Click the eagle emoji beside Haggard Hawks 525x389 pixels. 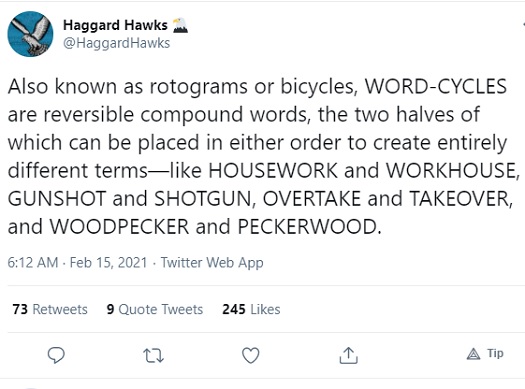click(x=180, y=25)
